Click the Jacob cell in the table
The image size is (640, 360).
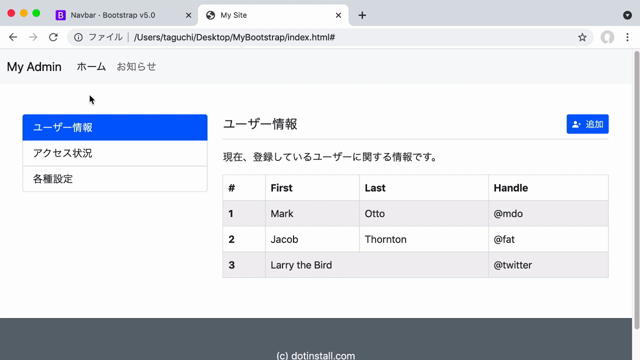point(312,239)
